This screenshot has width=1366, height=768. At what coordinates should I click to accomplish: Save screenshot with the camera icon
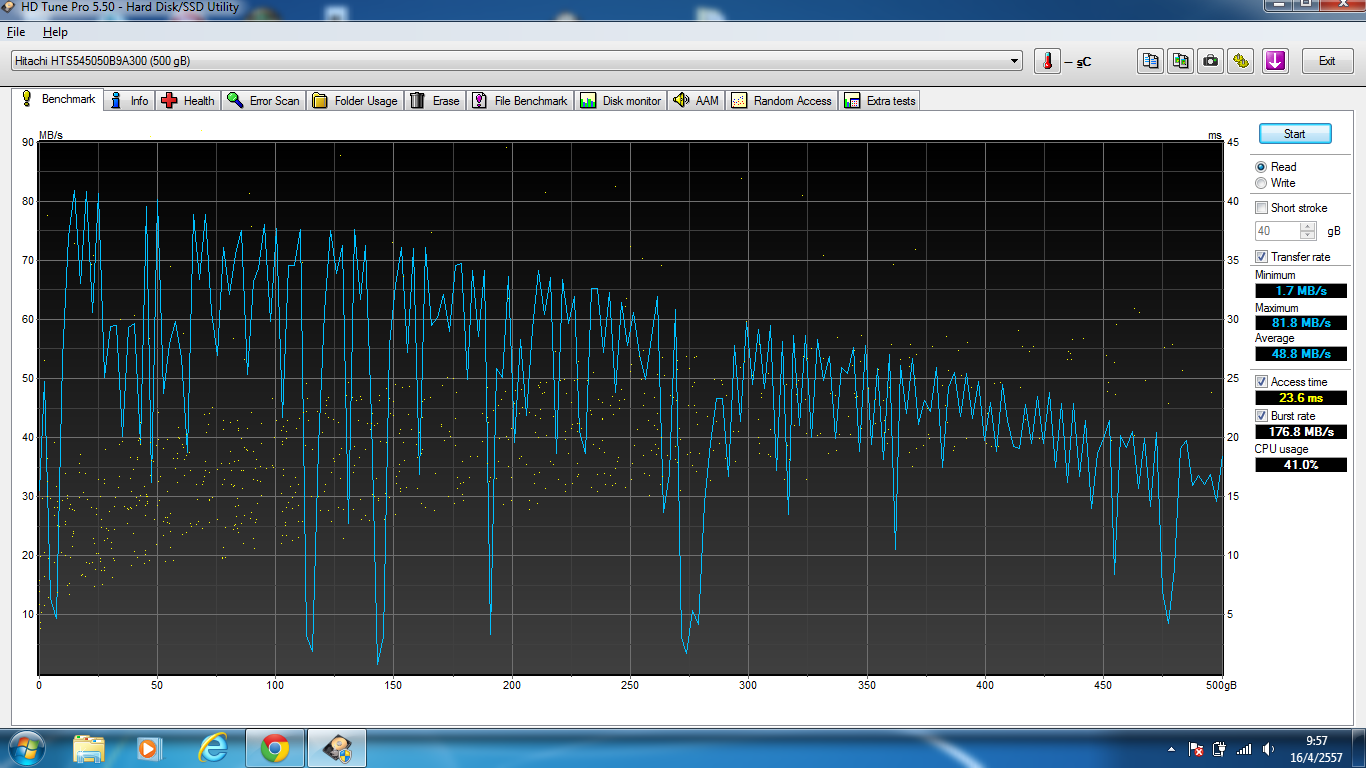(1211, 61)
